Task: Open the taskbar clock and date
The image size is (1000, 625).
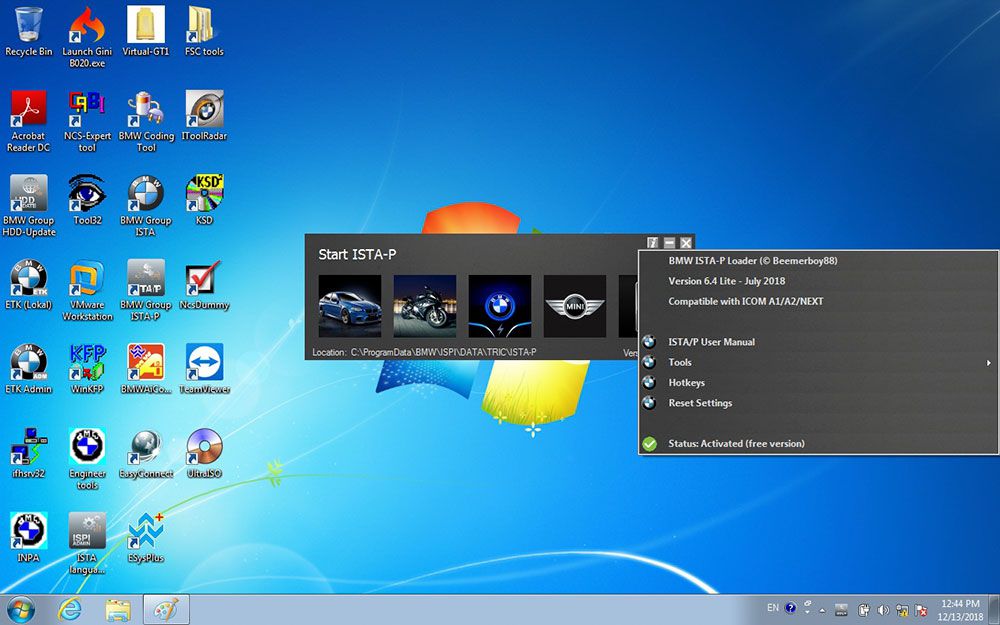Action: tap(960, 610)
